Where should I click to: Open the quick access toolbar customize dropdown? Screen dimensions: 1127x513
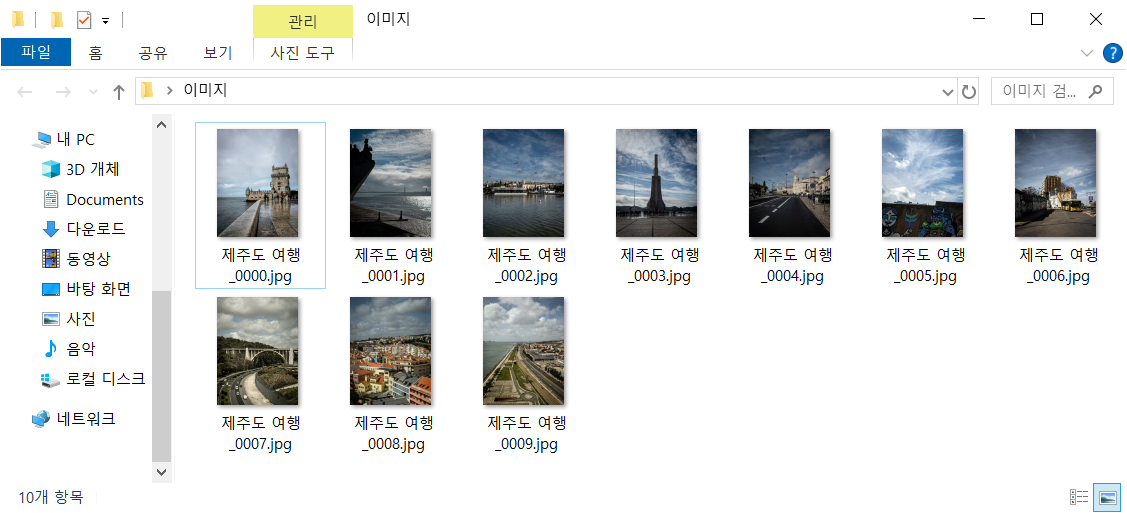point(106,21)
